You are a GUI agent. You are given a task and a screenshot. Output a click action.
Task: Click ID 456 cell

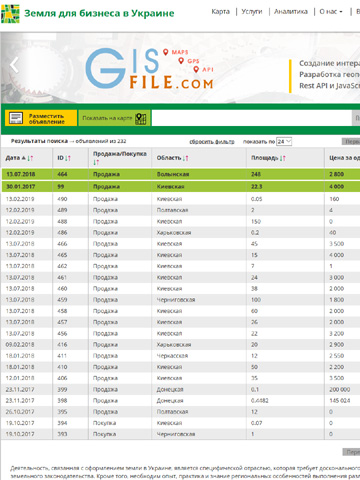[x=62, y=334]
